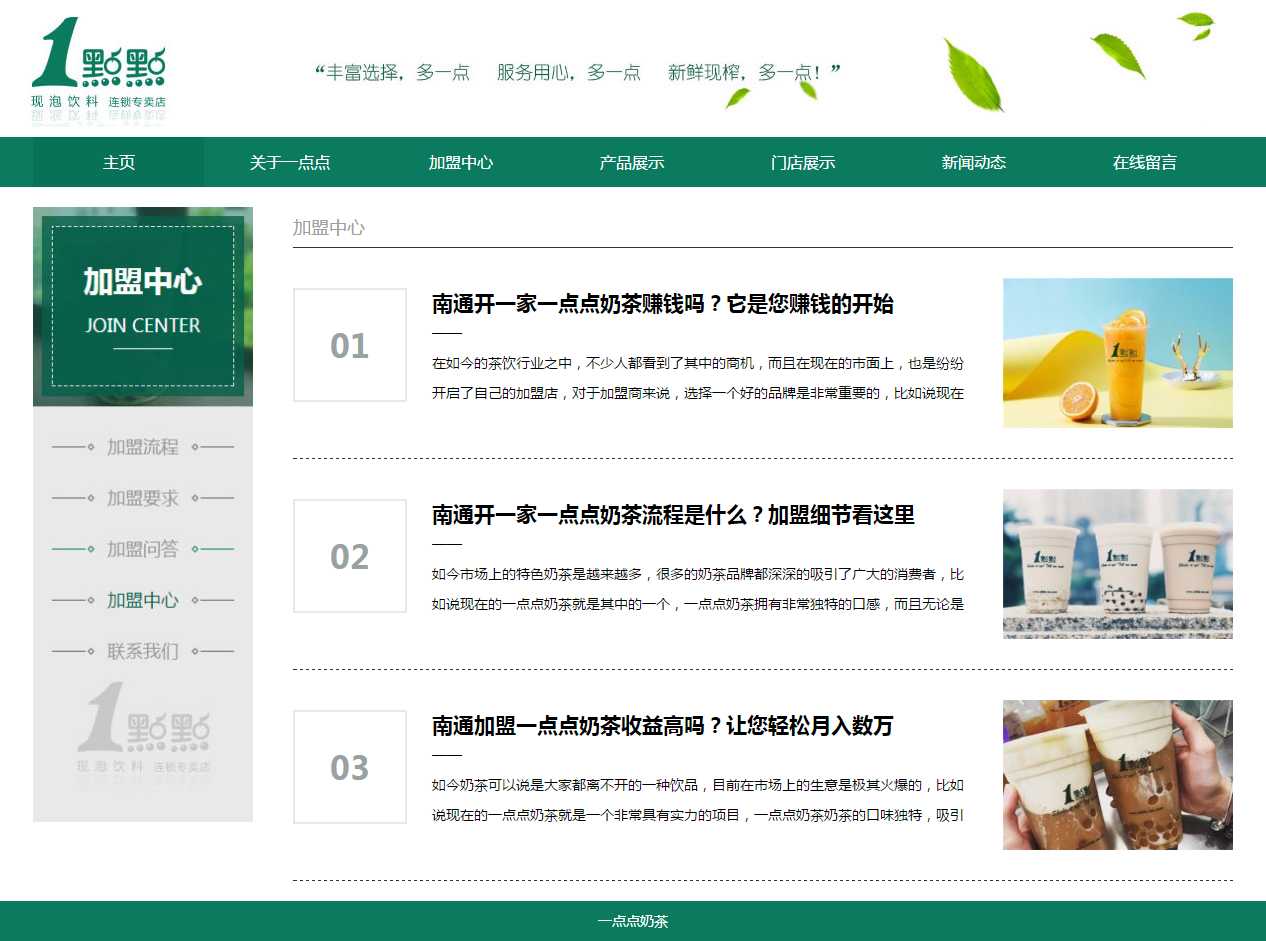Open 加盟问答 sidebar link
Viewport: 1266px width, 941px height.
point(143,549)
